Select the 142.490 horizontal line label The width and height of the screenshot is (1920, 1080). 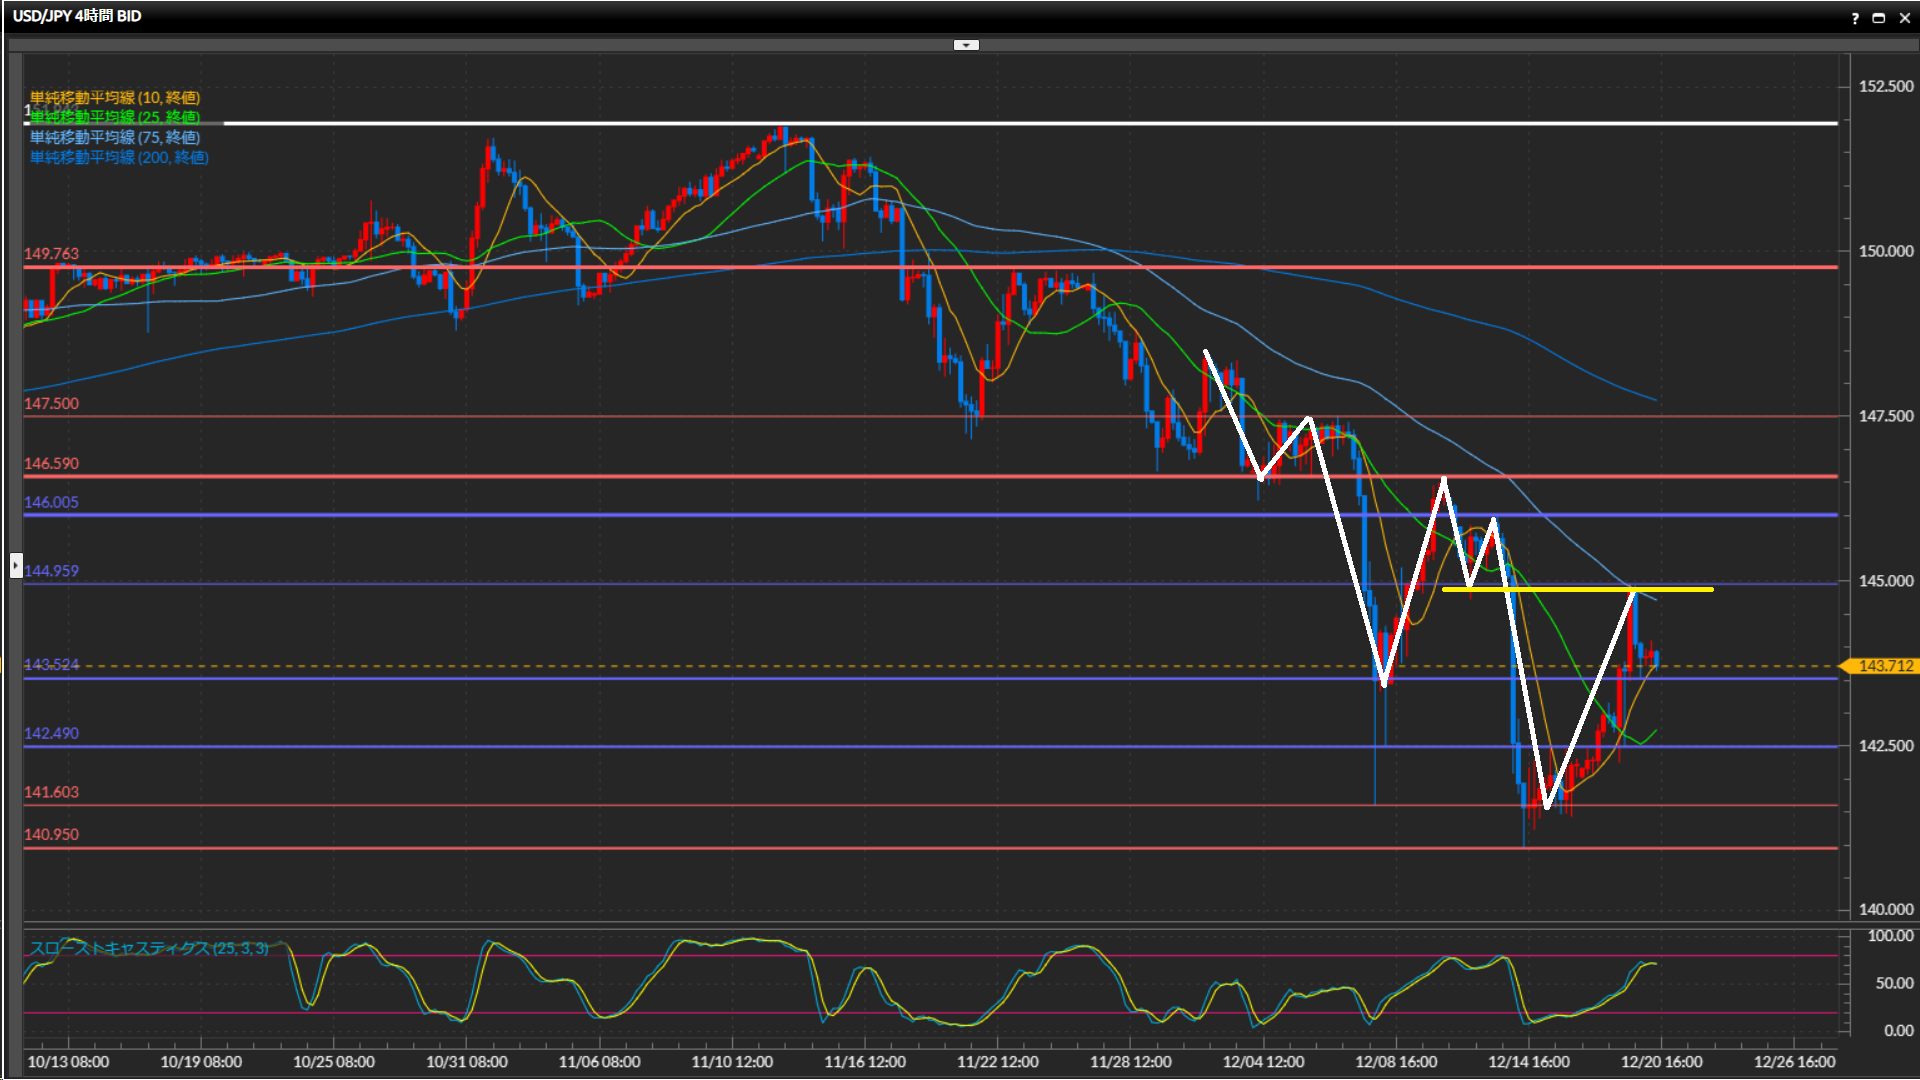pyautogui.click(x=51, y=733)
